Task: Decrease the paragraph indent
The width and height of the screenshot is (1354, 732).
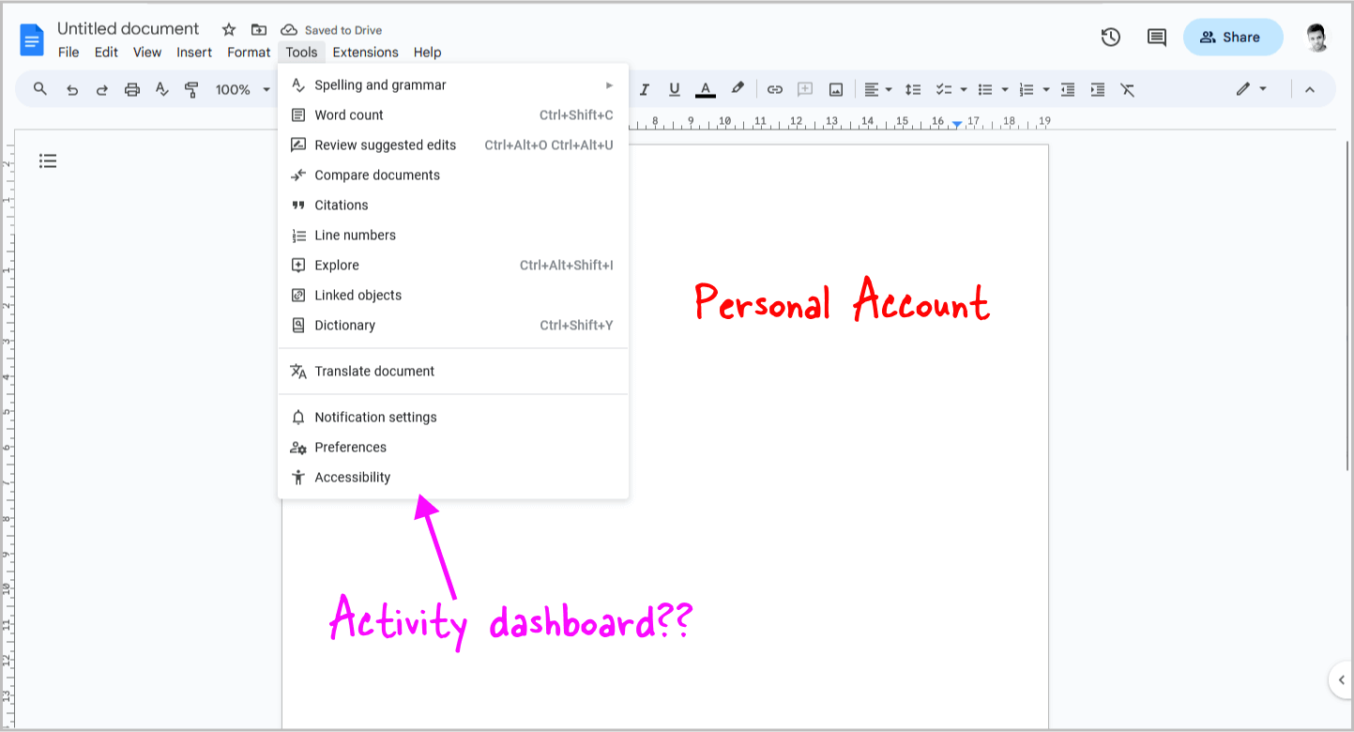Action: pos(1067,89)
